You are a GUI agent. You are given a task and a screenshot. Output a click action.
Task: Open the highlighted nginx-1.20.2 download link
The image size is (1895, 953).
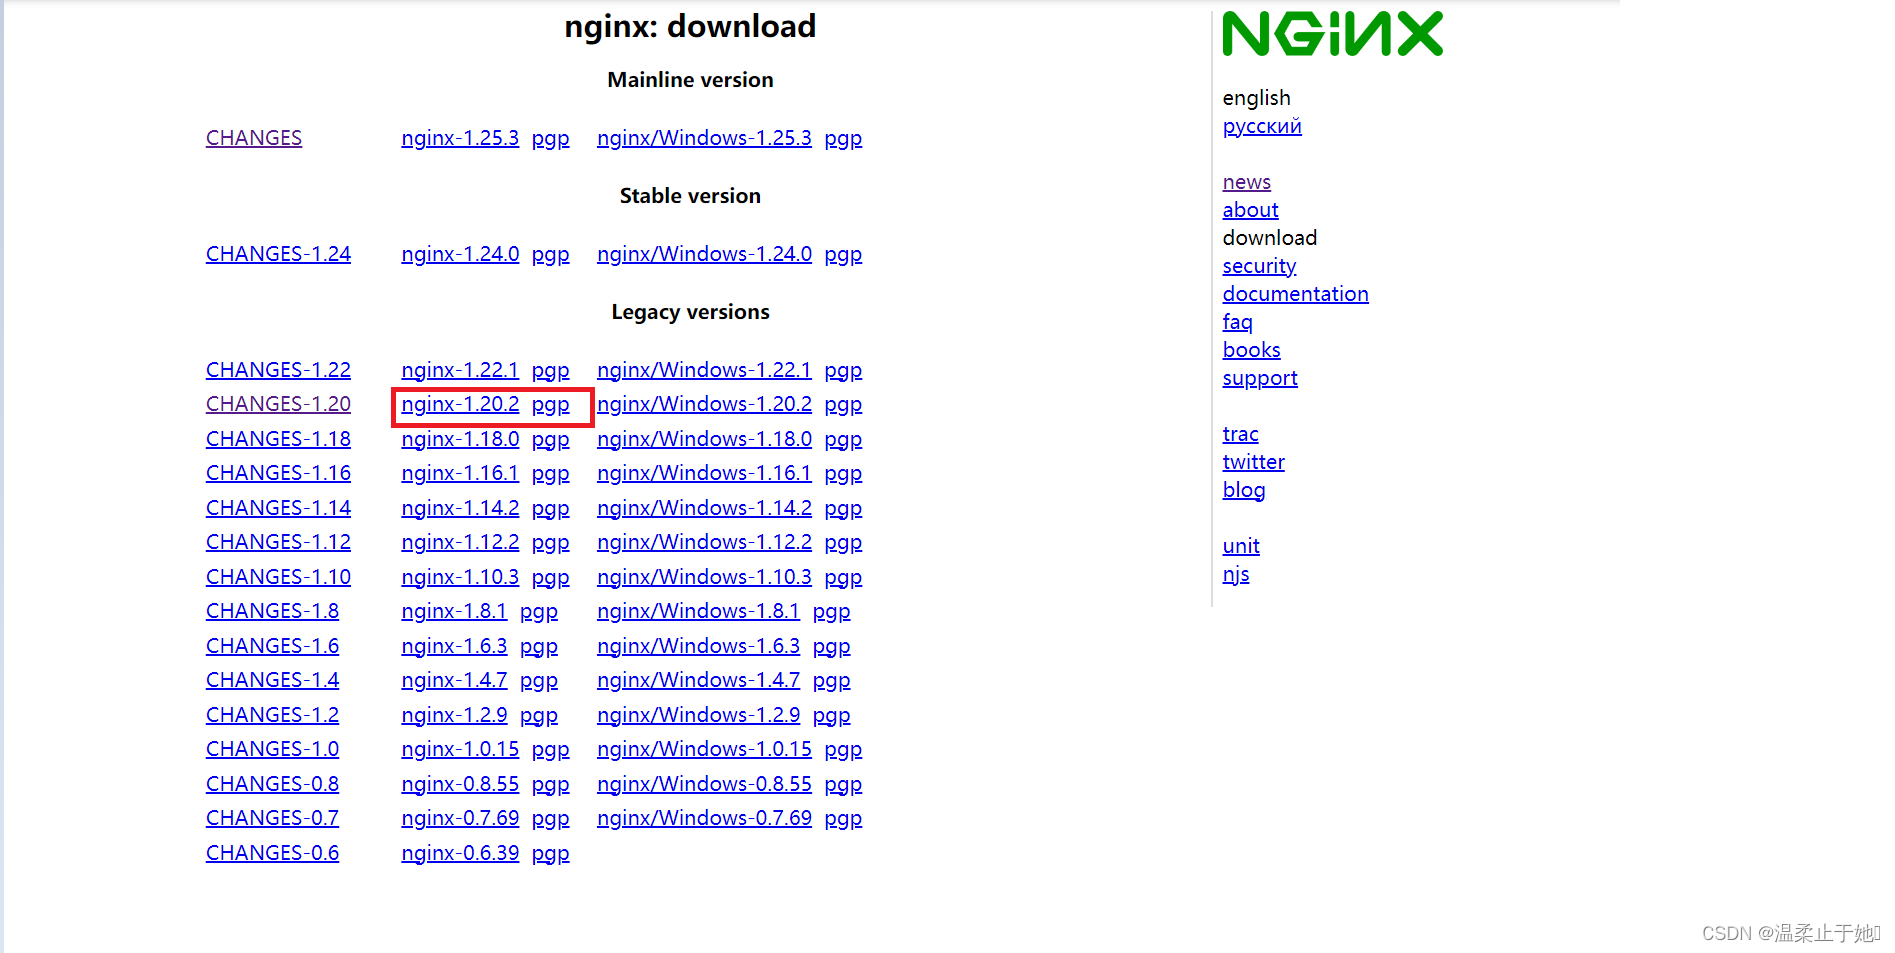pos(459,404)
